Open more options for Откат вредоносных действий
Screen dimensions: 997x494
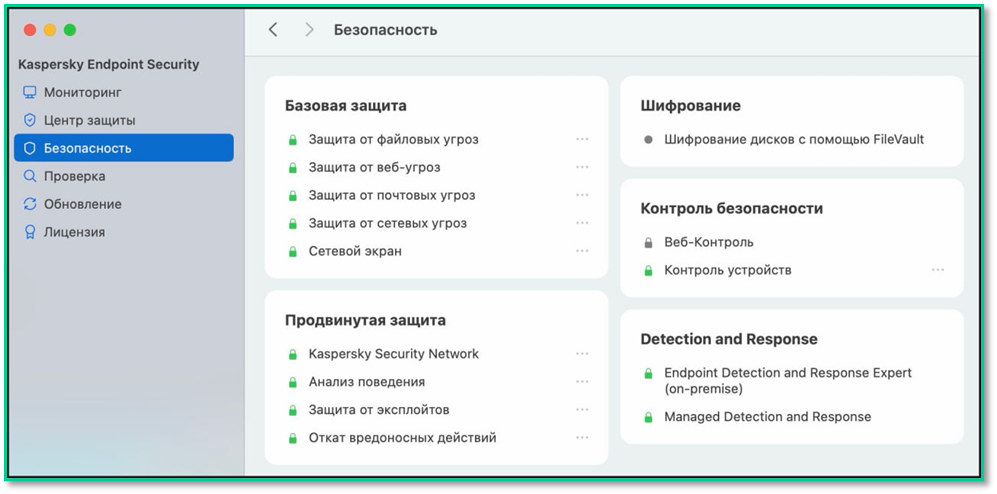pyautogui.click(x=582, y=437)
